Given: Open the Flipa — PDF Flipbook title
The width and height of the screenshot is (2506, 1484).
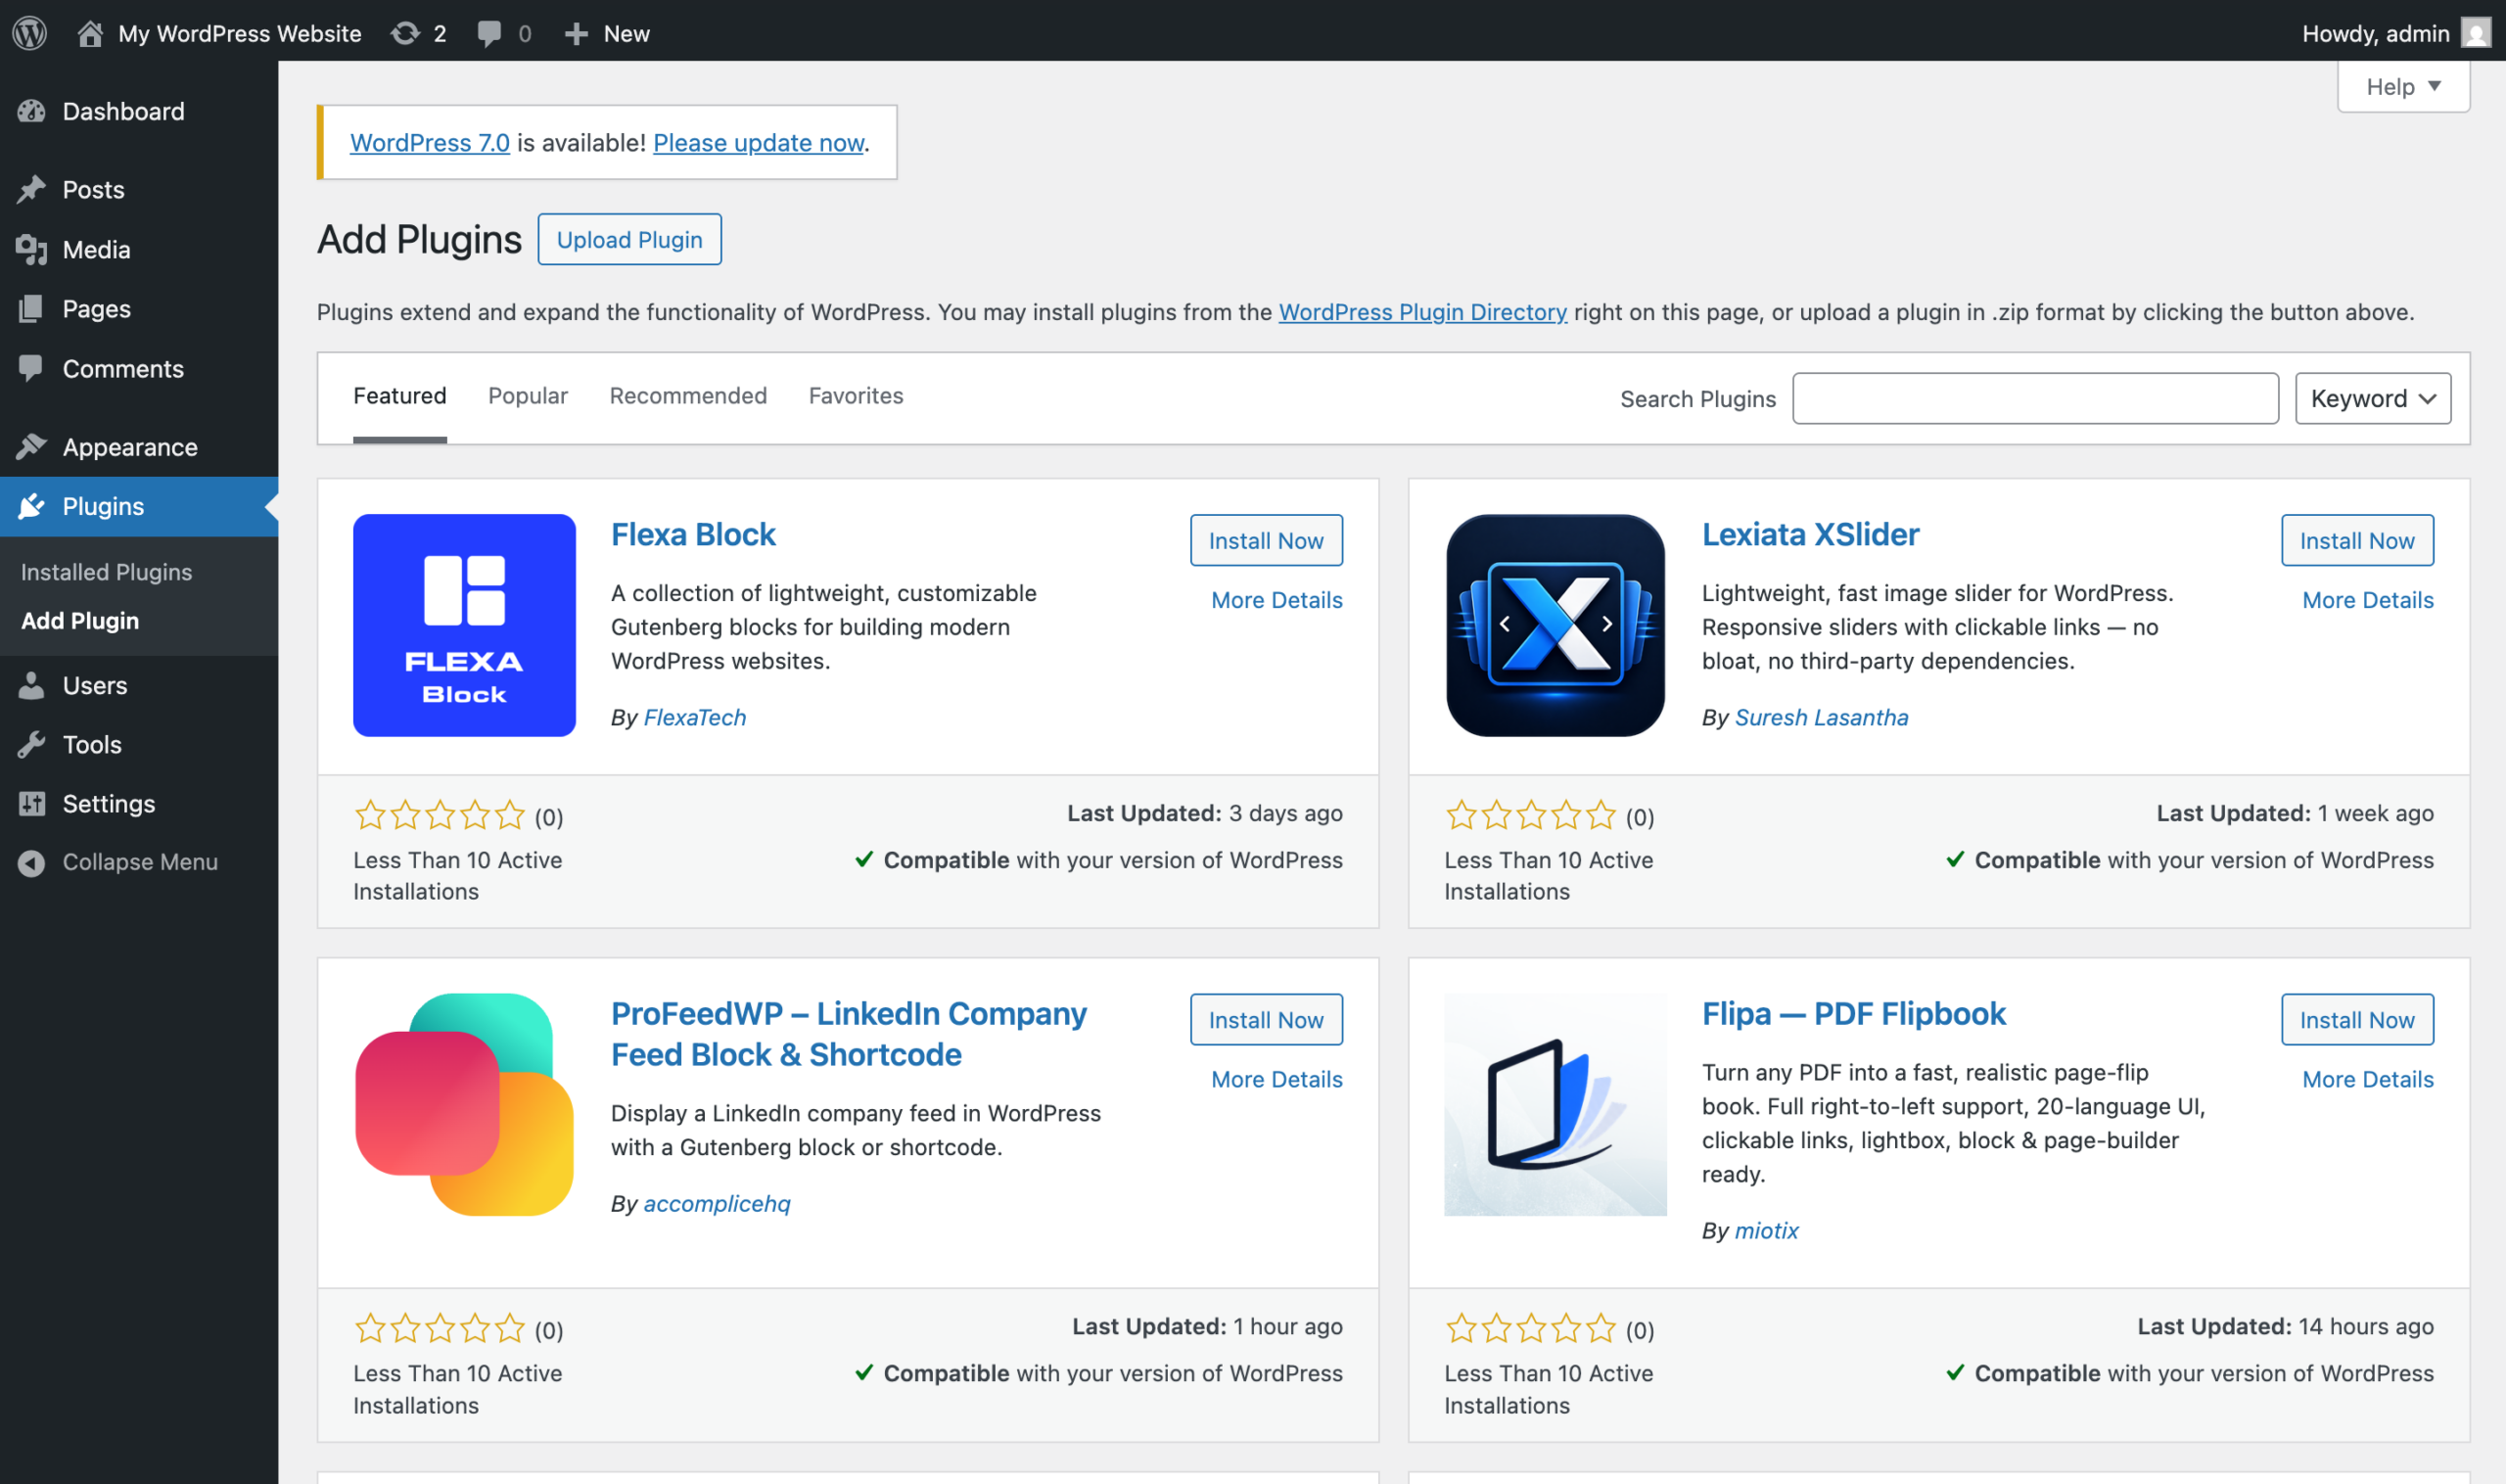Looking at the screenshot, I should coord(1853,1013).
